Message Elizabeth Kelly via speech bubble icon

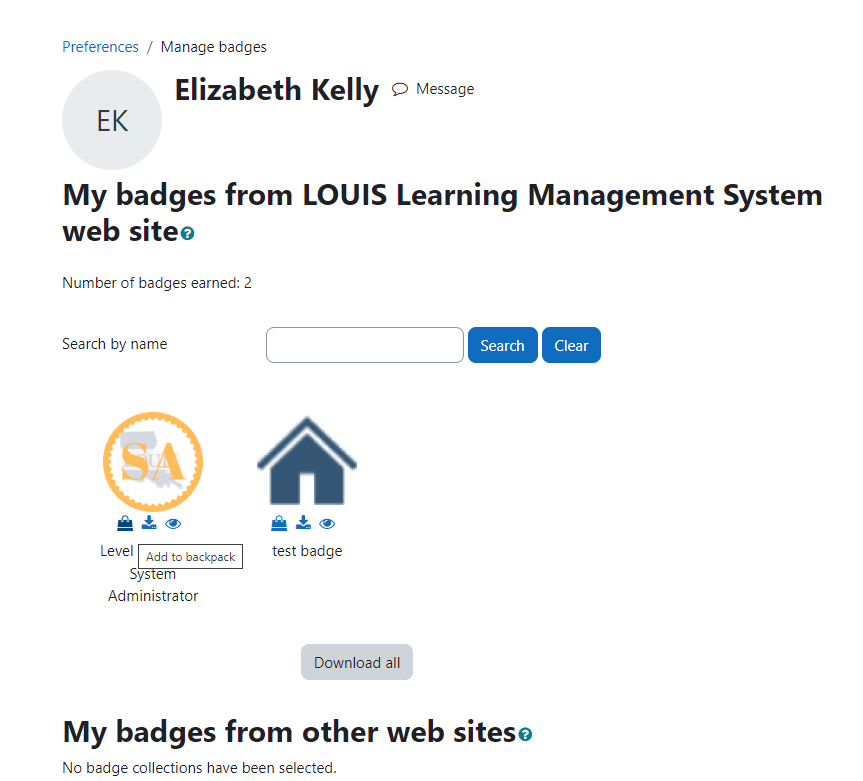click(x=400, y=89)
